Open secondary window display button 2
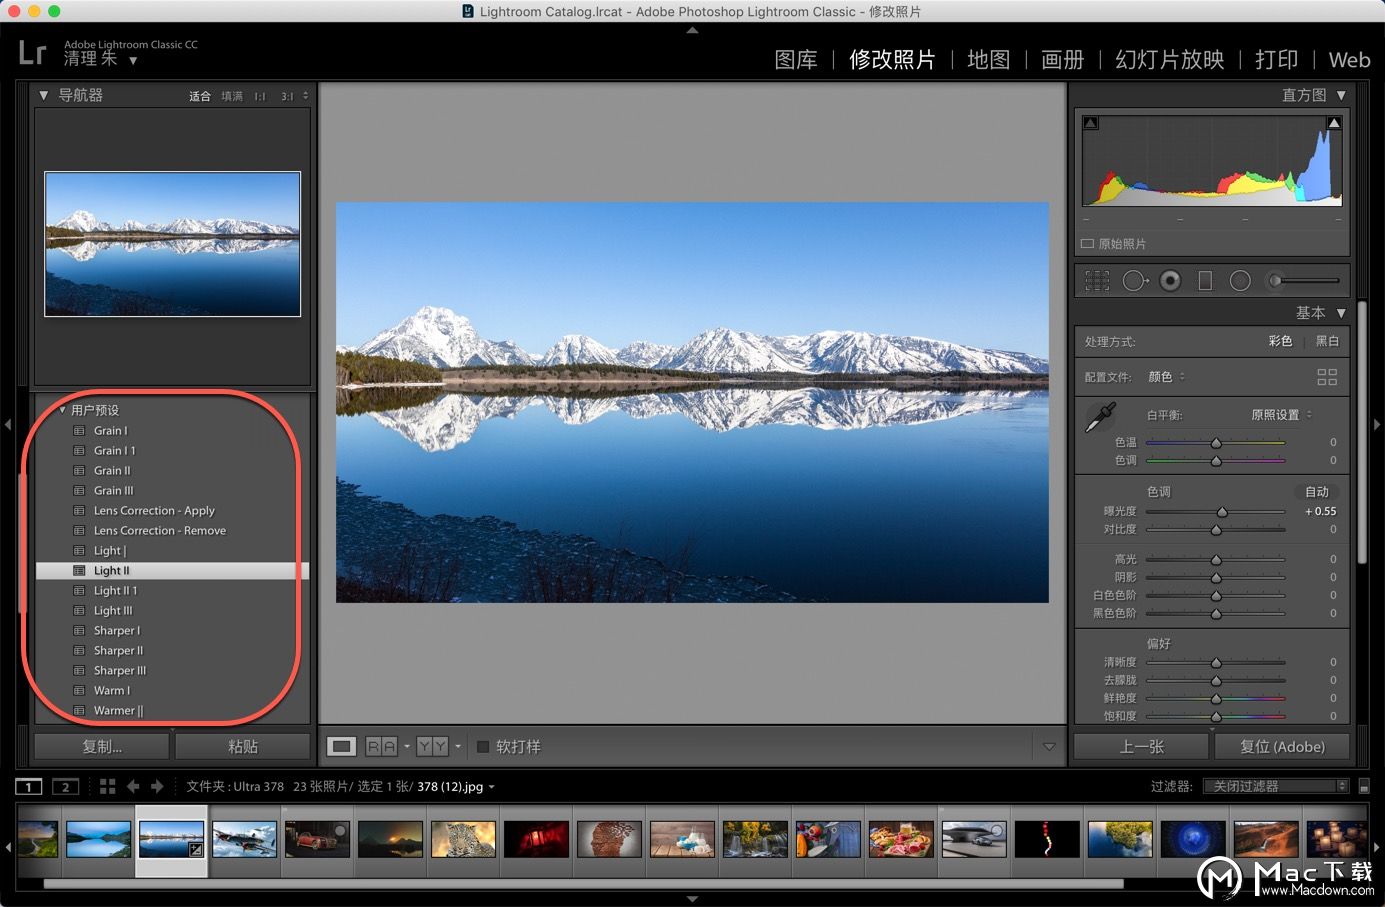1385x907 pixels. coord(65,787)
